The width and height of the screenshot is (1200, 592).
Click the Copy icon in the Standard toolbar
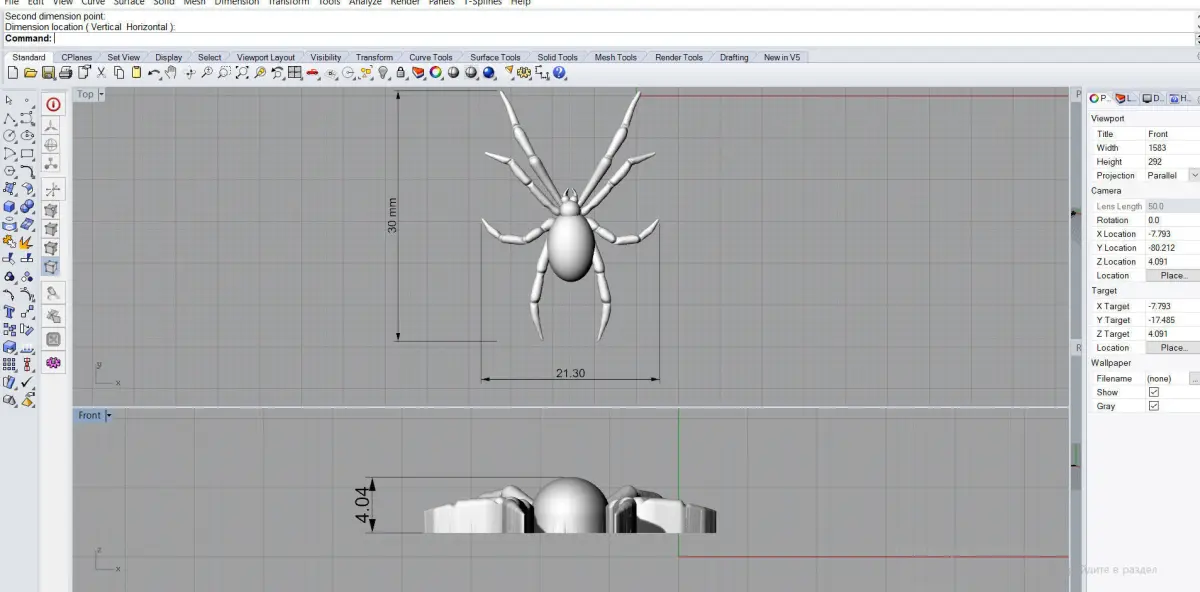[119, 73]
